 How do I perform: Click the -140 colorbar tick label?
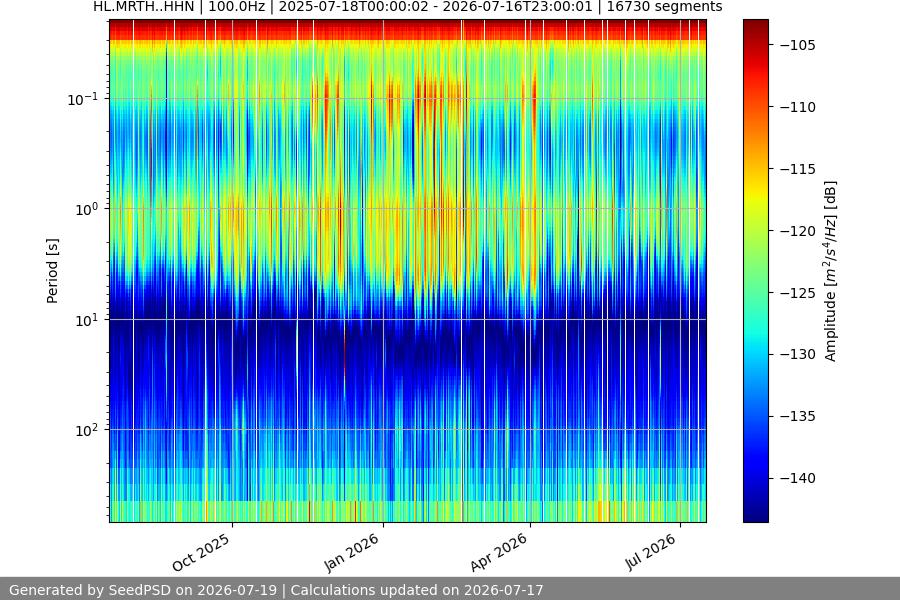click(x=797, y=478)
